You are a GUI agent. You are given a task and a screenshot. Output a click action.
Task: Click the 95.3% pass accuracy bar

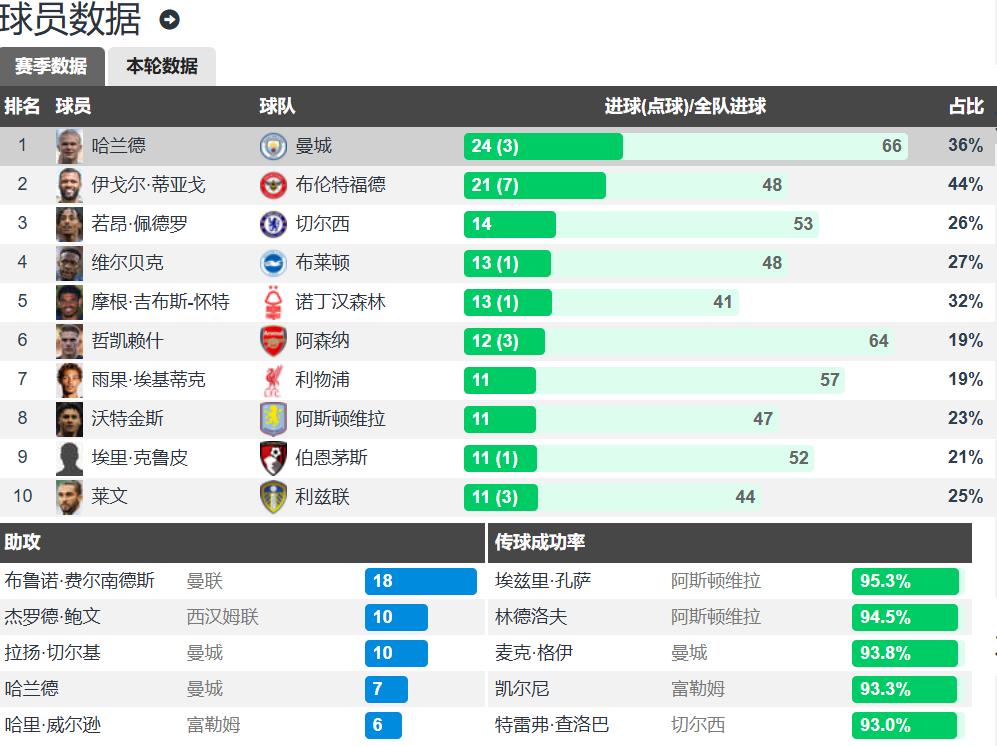[x=905, y=581]
